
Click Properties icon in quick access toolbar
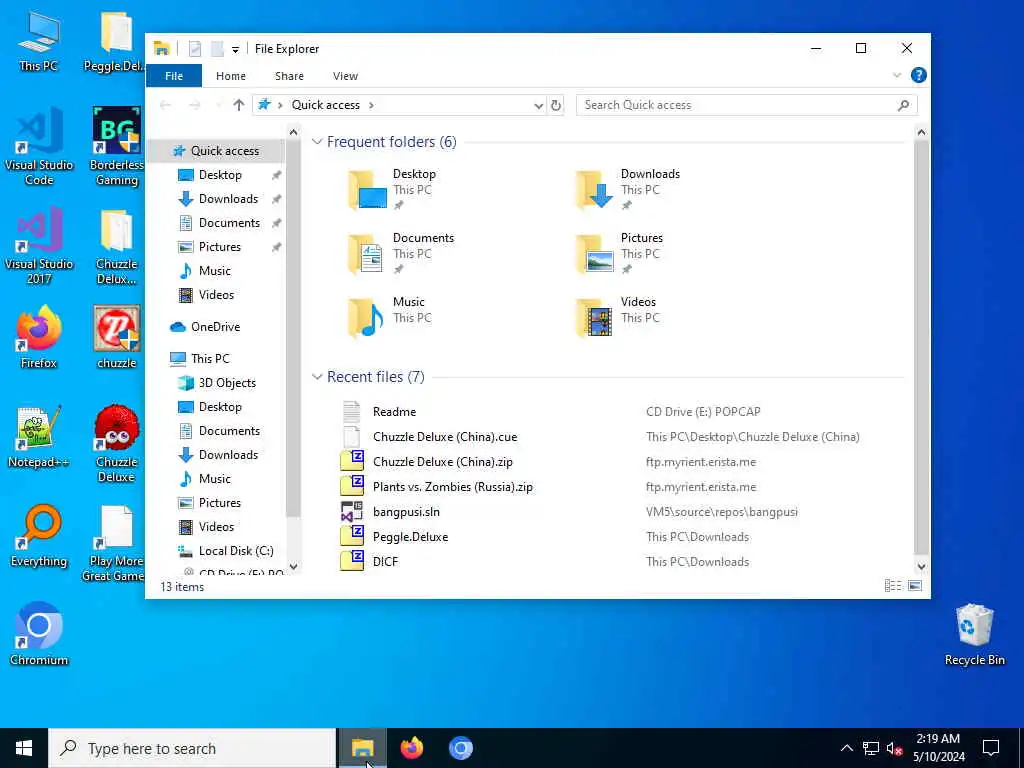(x=195, y=48)
